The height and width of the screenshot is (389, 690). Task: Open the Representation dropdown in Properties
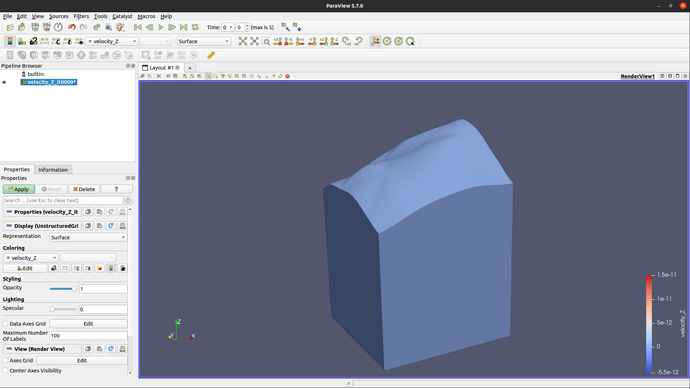(x=88, y=237)
